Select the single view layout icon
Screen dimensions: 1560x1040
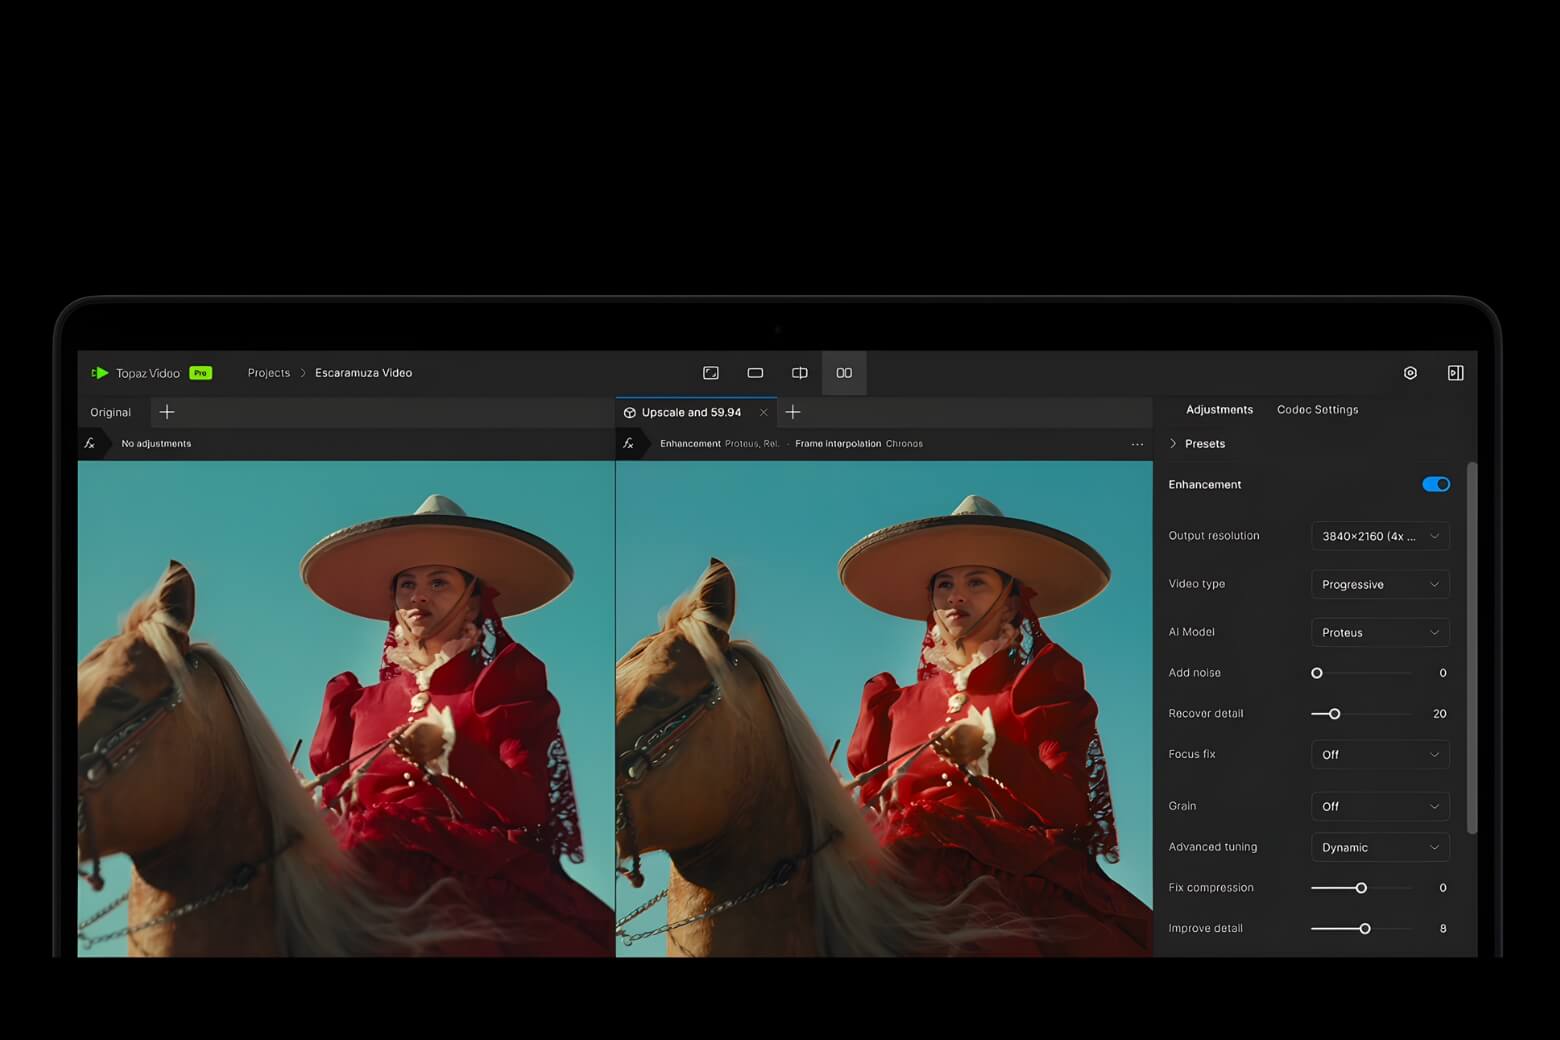pos(755,373)
